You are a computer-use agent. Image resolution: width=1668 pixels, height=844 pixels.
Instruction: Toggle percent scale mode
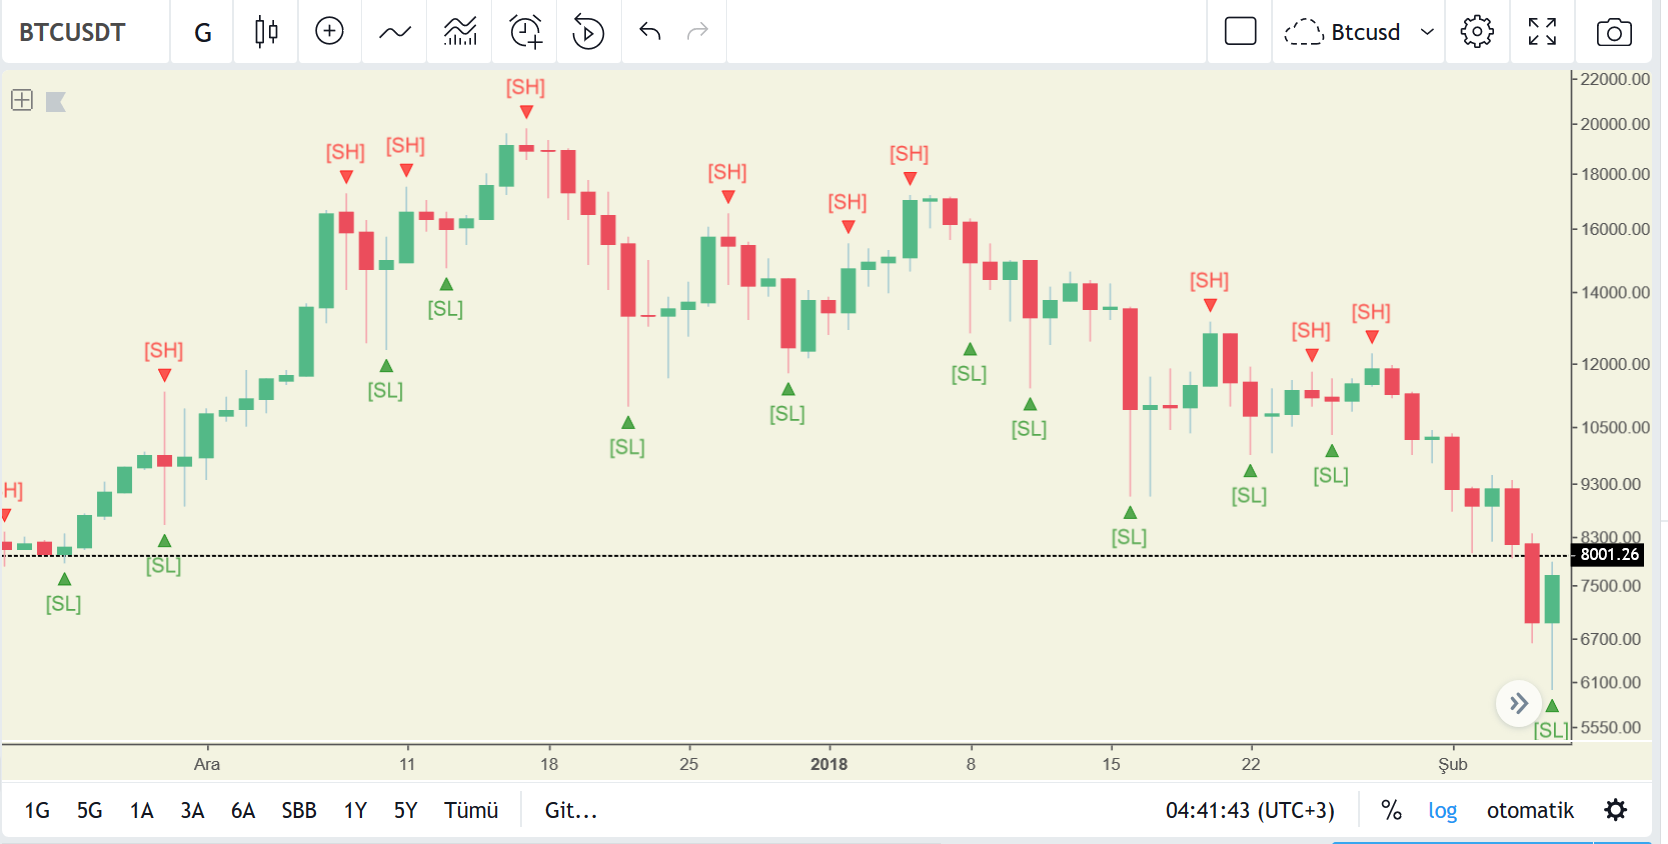click(1391, 810)
